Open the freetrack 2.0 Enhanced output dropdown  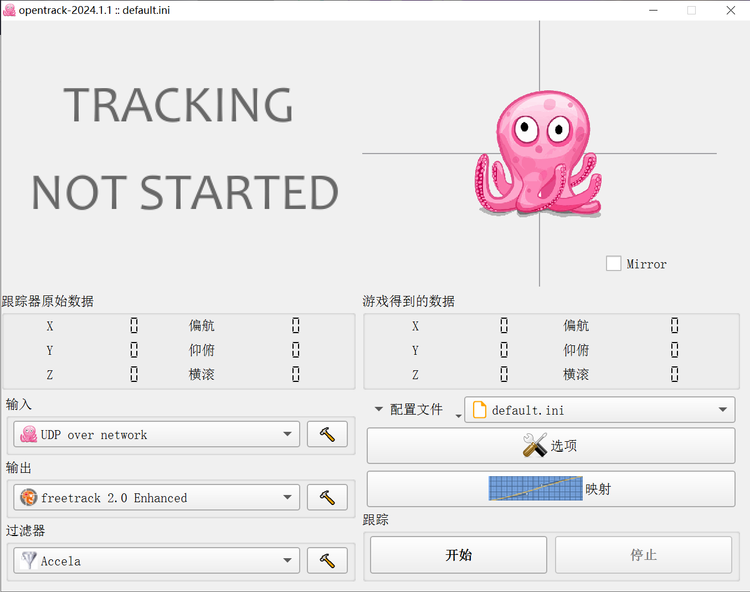click(x=156, y=497)
